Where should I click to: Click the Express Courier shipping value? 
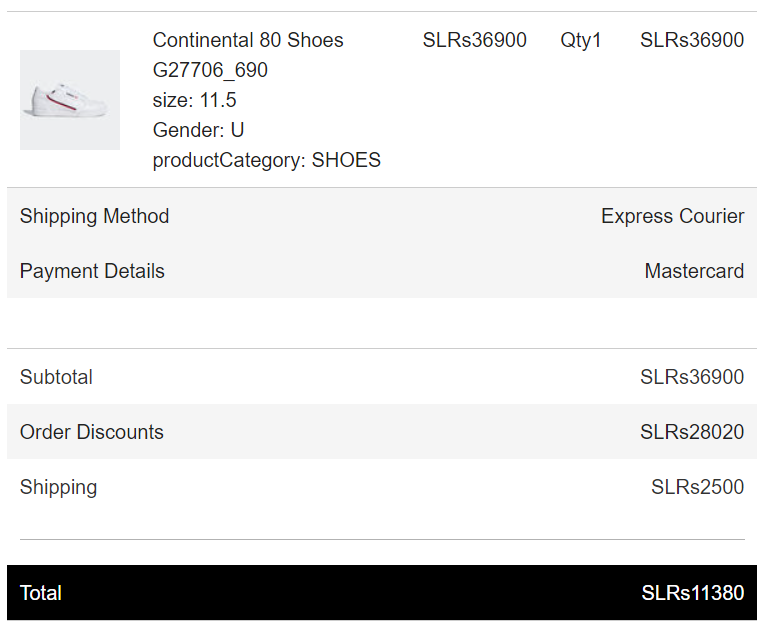click(673, 216)
